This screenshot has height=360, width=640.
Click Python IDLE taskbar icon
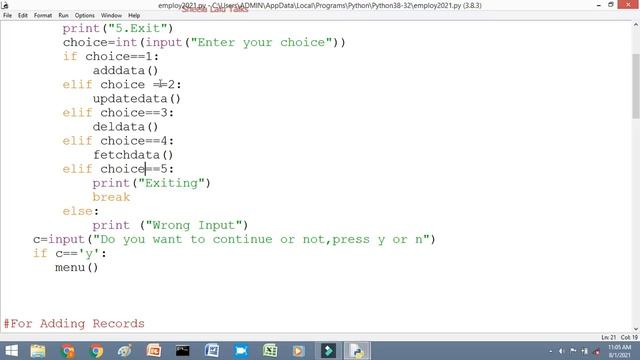tap(357, 351)
